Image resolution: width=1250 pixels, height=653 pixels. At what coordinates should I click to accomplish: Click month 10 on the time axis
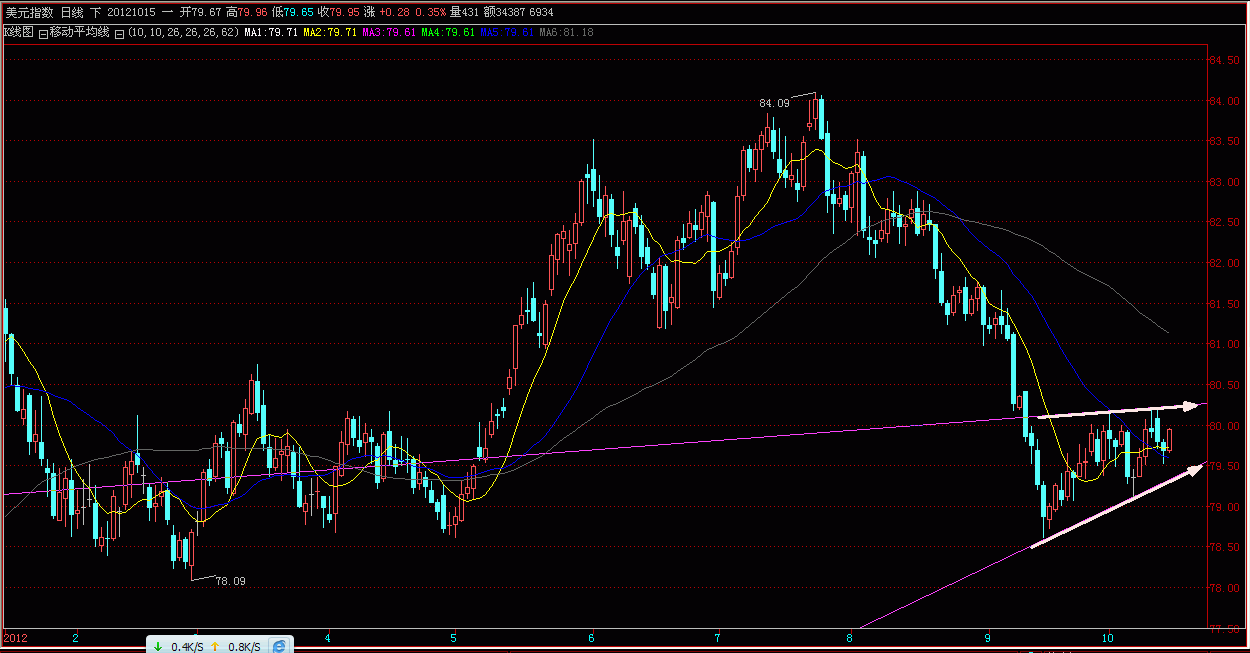click(1107, 637)
